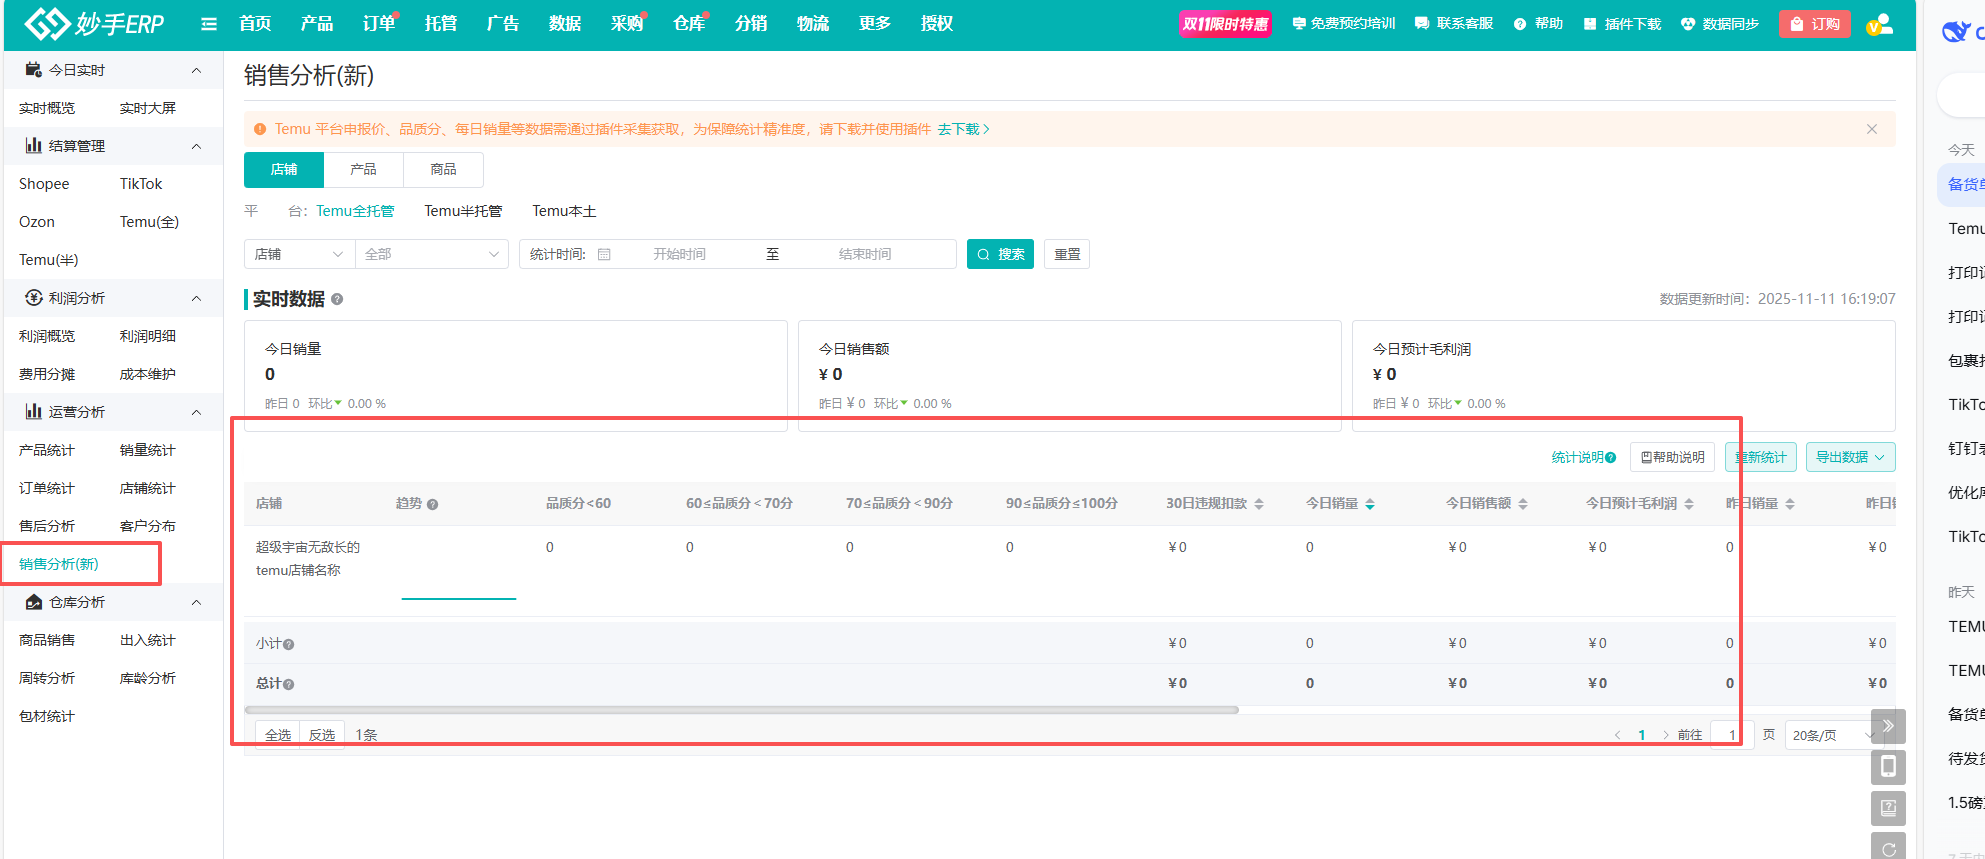The height and width of the screenshot is (859, 1985).
Task: Switch to the 产品 tab
Action: tap(363, 170)
